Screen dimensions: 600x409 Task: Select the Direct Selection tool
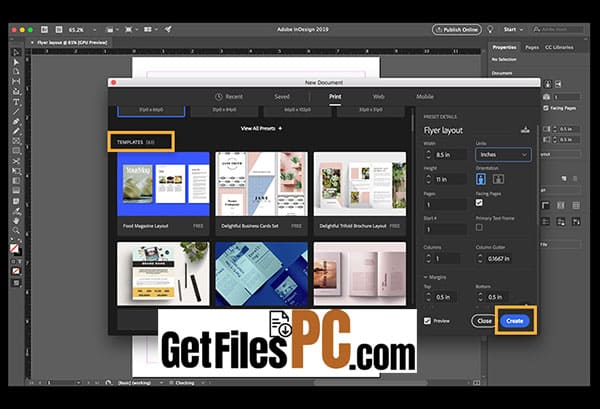[x=16, y=62]
